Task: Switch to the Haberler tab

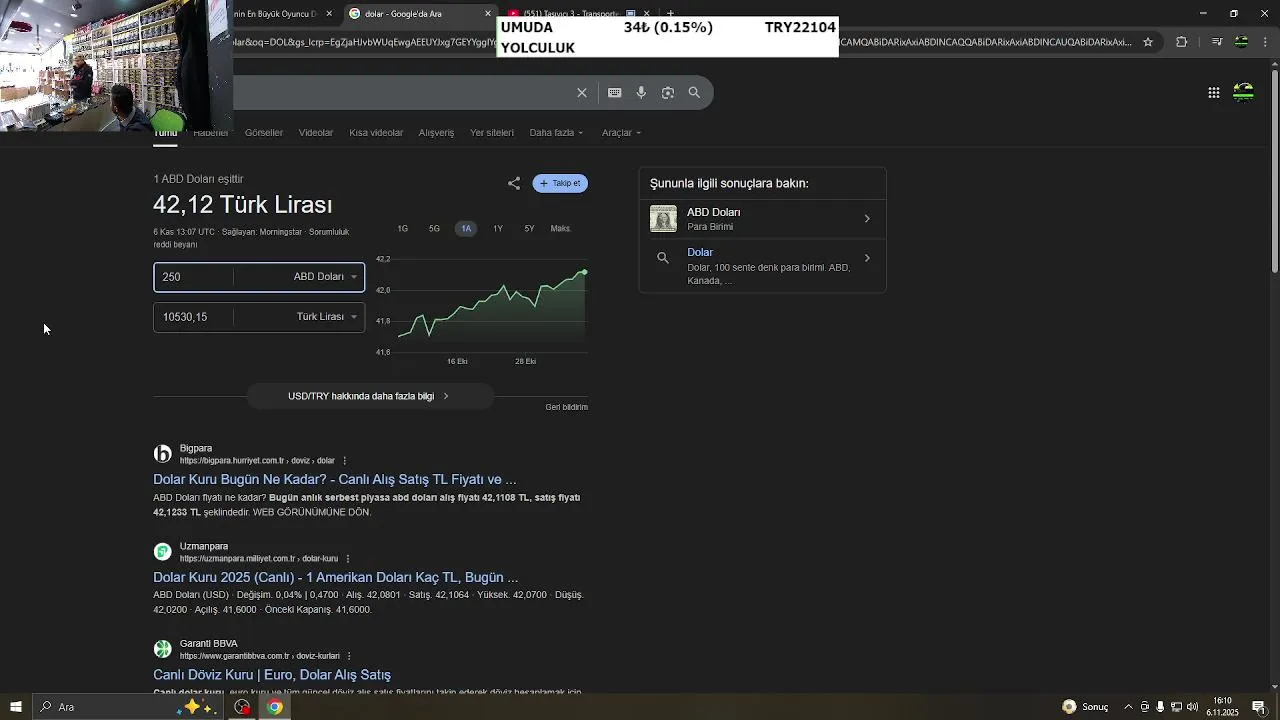Action: click(211, 133)
